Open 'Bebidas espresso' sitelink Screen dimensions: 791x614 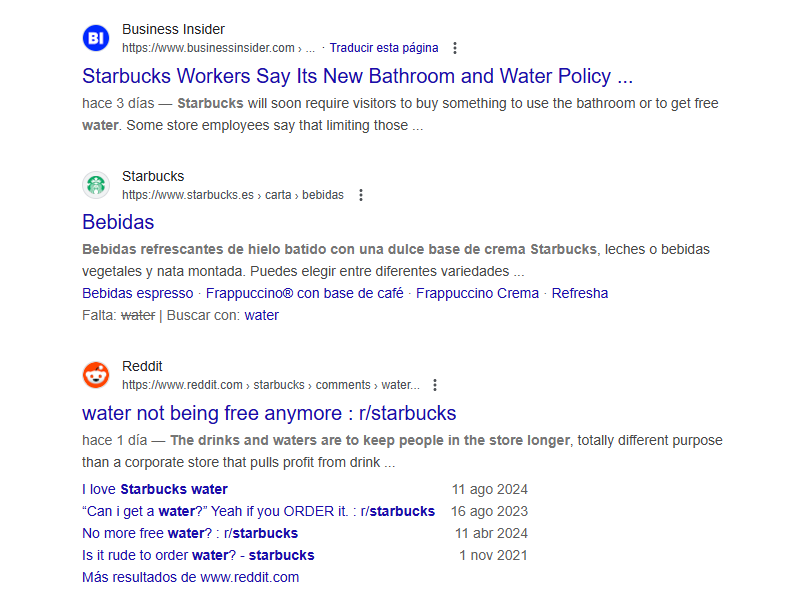pyautogui.click(x=138, y=293)
